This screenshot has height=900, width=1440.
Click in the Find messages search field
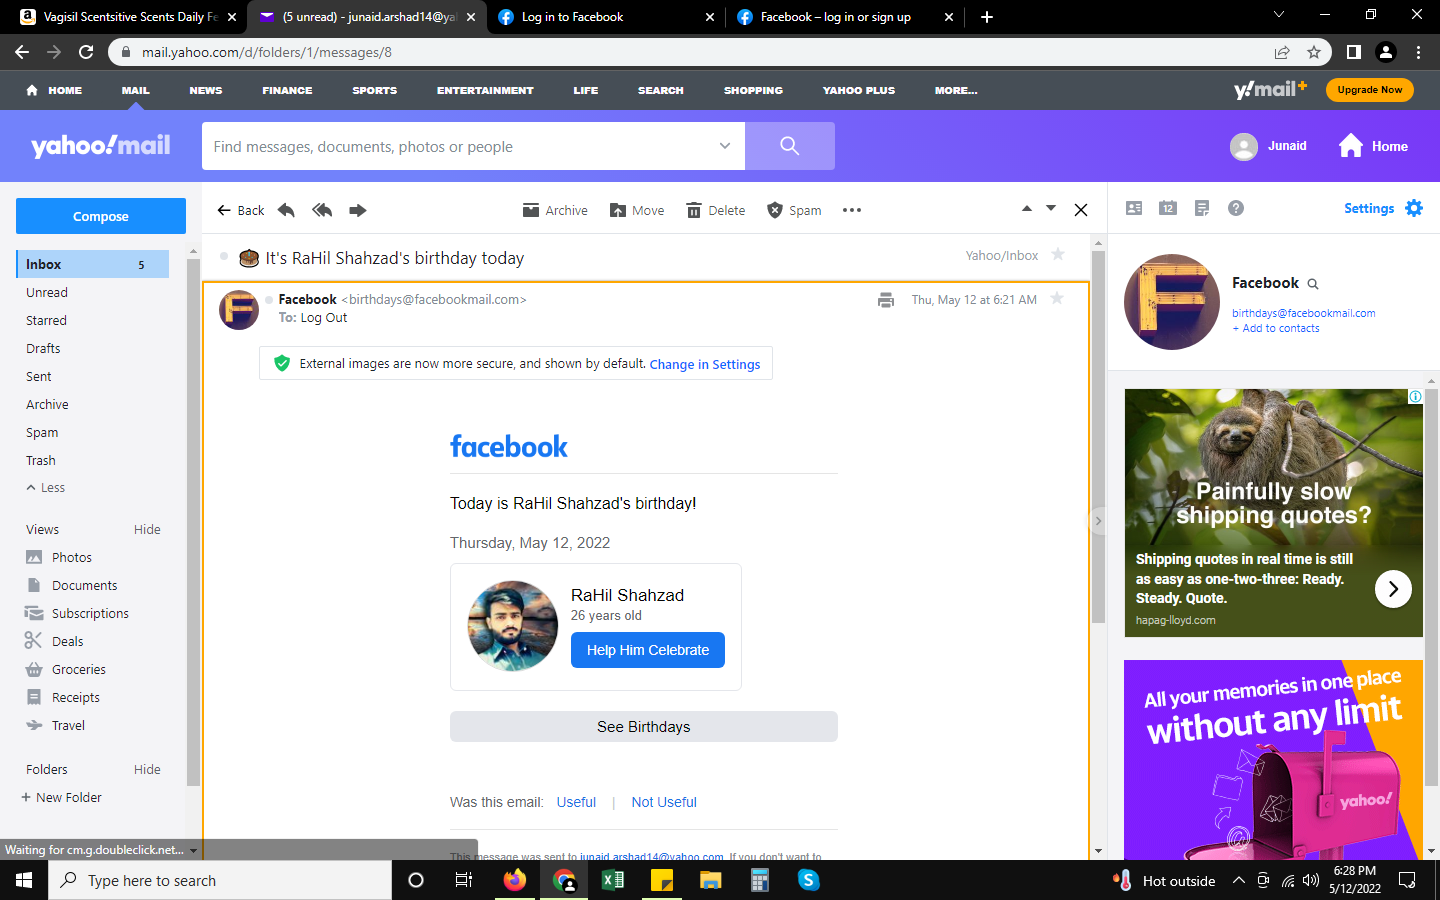[x=460, y=146]
